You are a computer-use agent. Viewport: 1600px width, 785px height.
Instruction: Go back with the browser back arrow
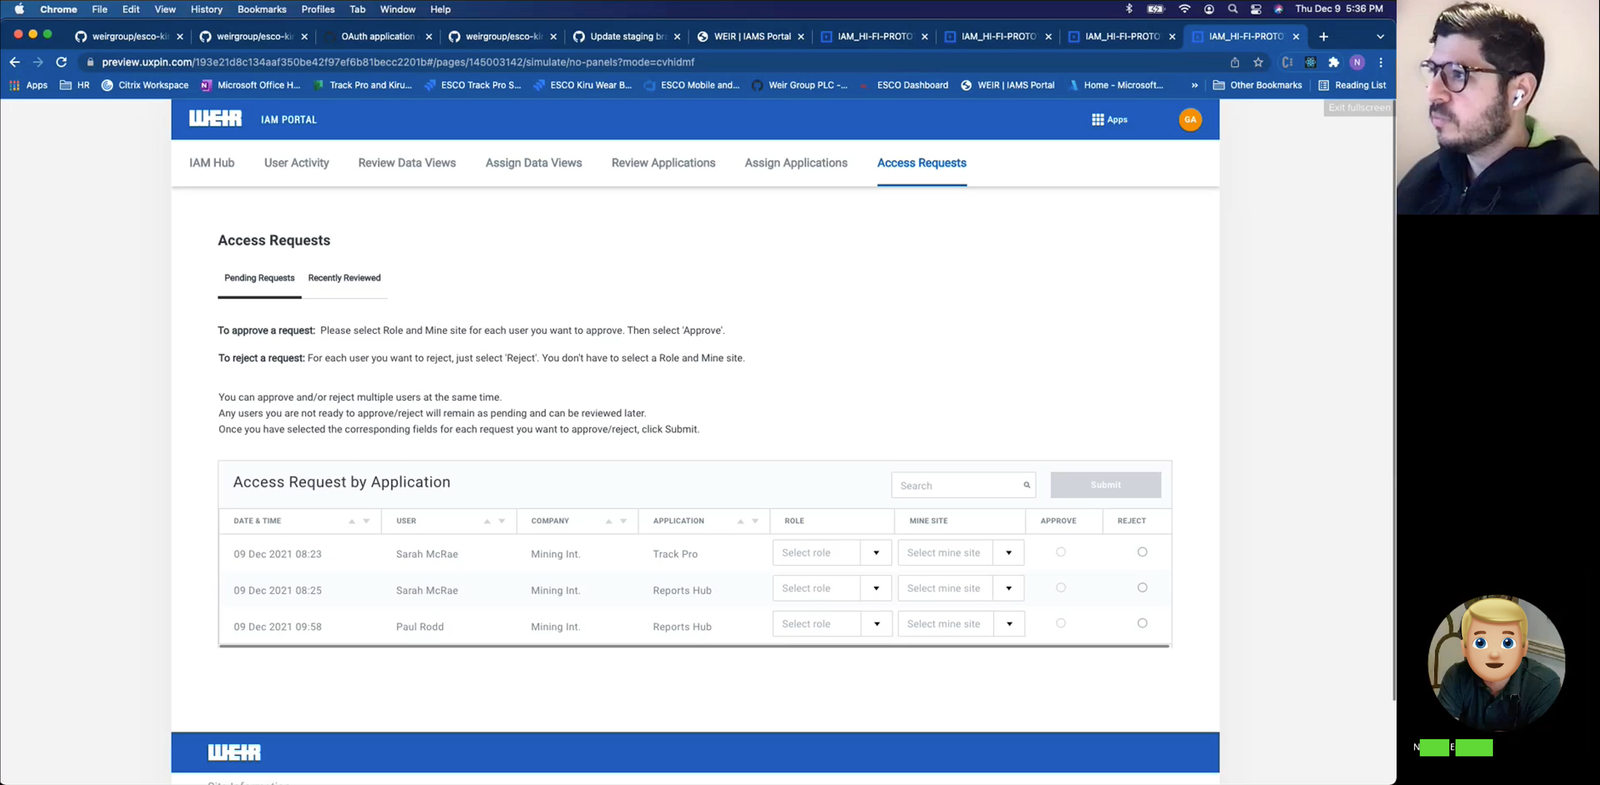coord(15,62)
